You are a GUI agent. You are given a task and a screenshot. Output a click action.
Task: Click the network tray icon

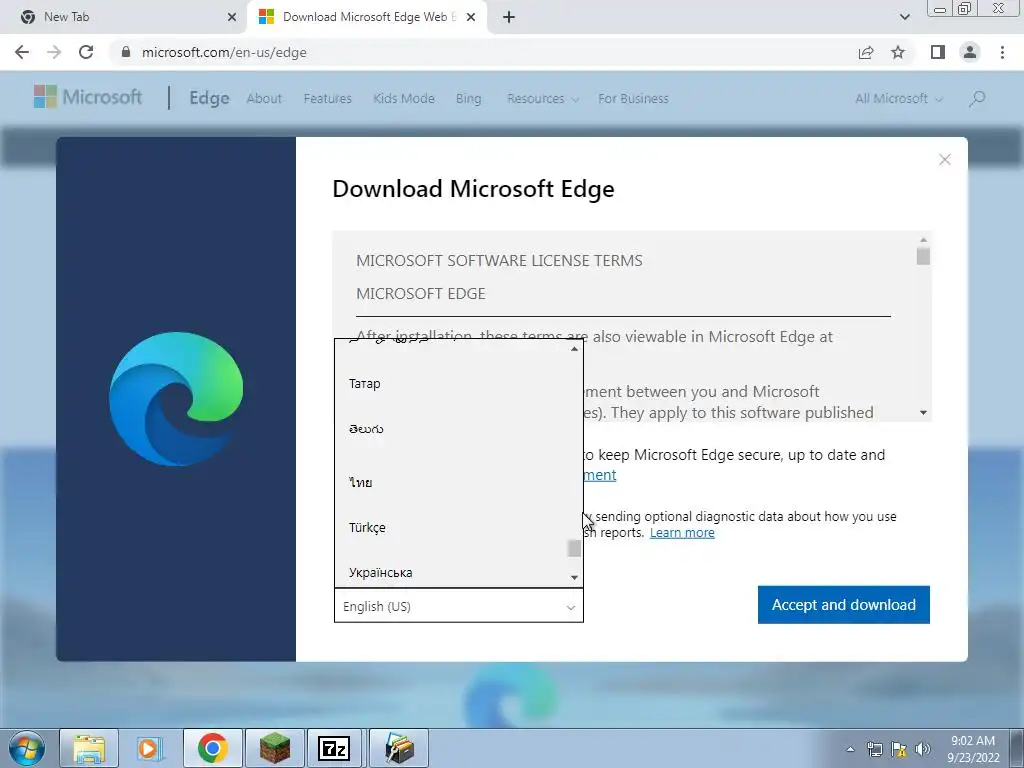874,749
